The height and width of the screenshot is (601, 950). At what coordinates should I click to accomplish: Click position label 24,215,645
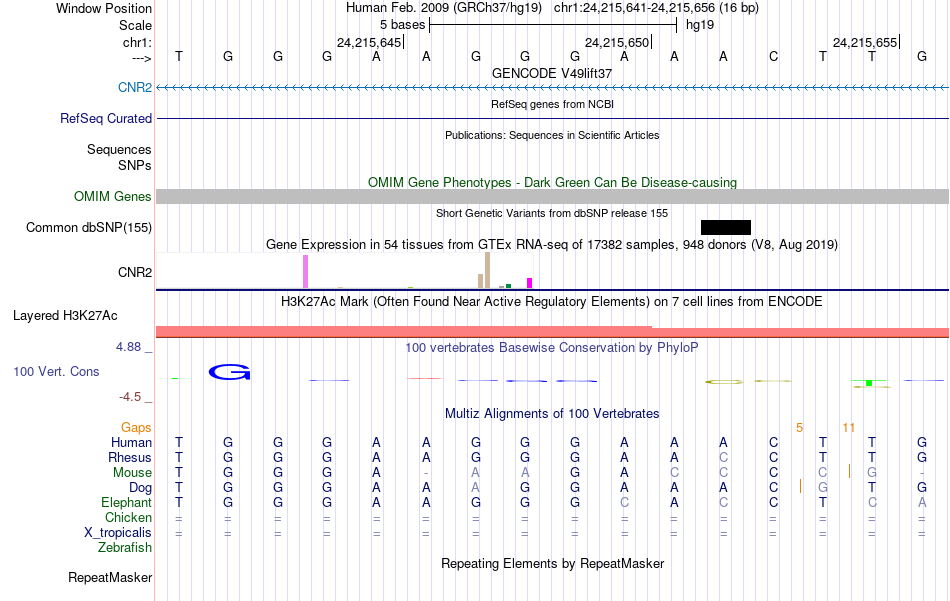point(370,42)
